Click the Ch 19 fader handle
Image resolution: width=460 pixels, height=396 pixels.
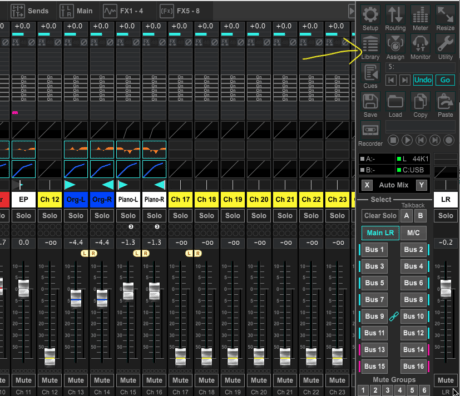point(233,357)
